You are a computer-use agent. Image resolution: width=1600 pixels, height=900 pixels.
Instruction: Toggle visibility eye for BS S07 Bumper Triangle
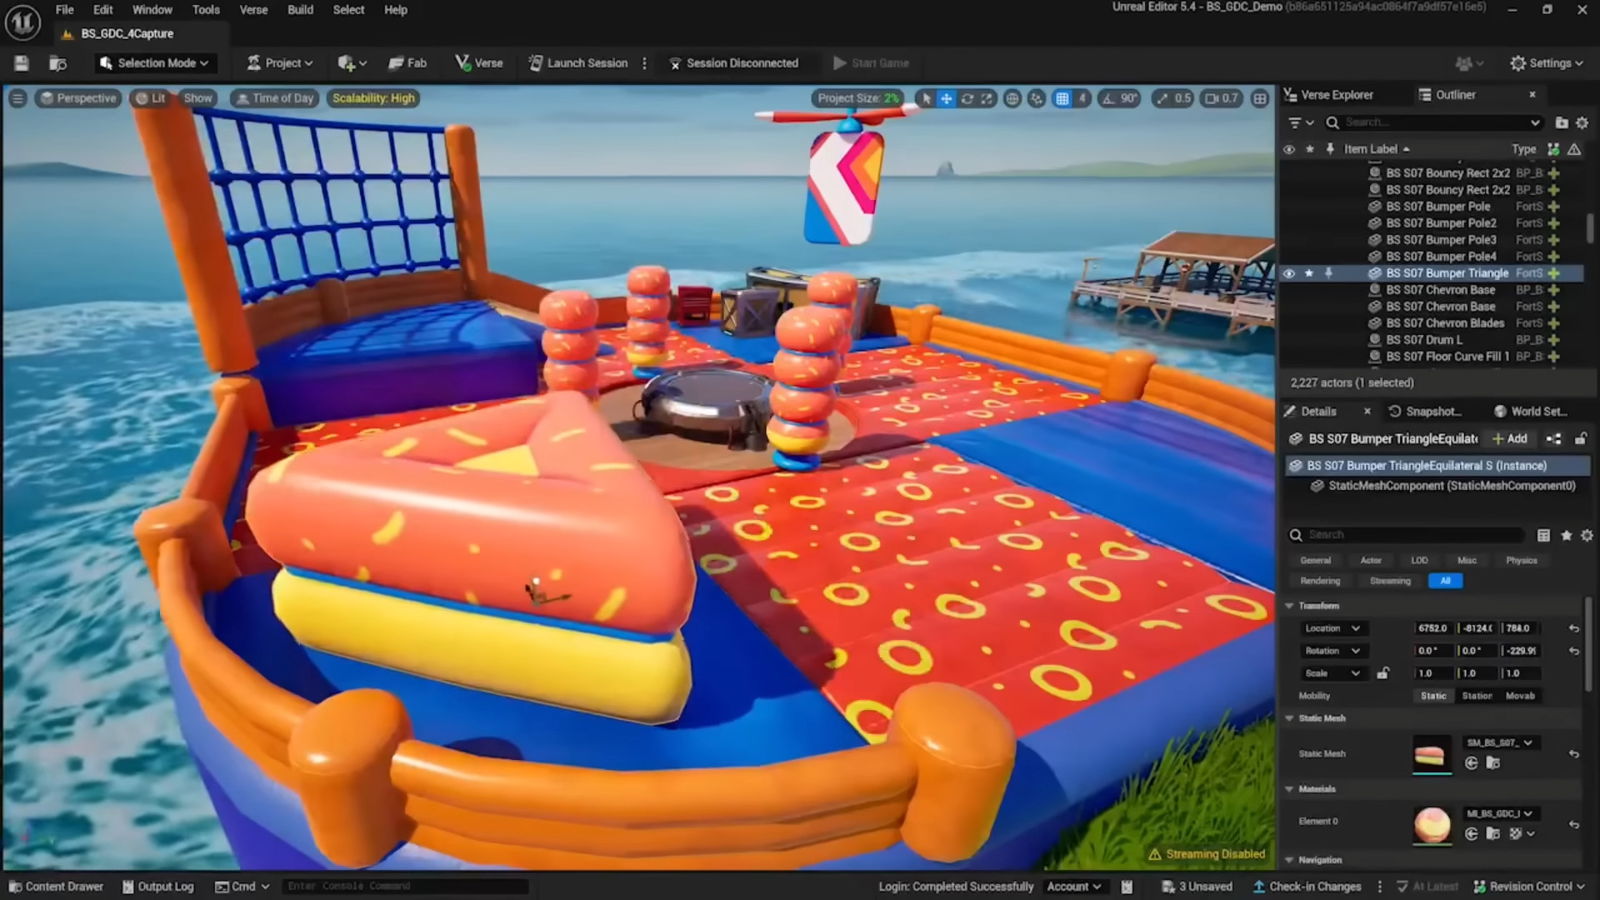click(x=1290, y=272)
